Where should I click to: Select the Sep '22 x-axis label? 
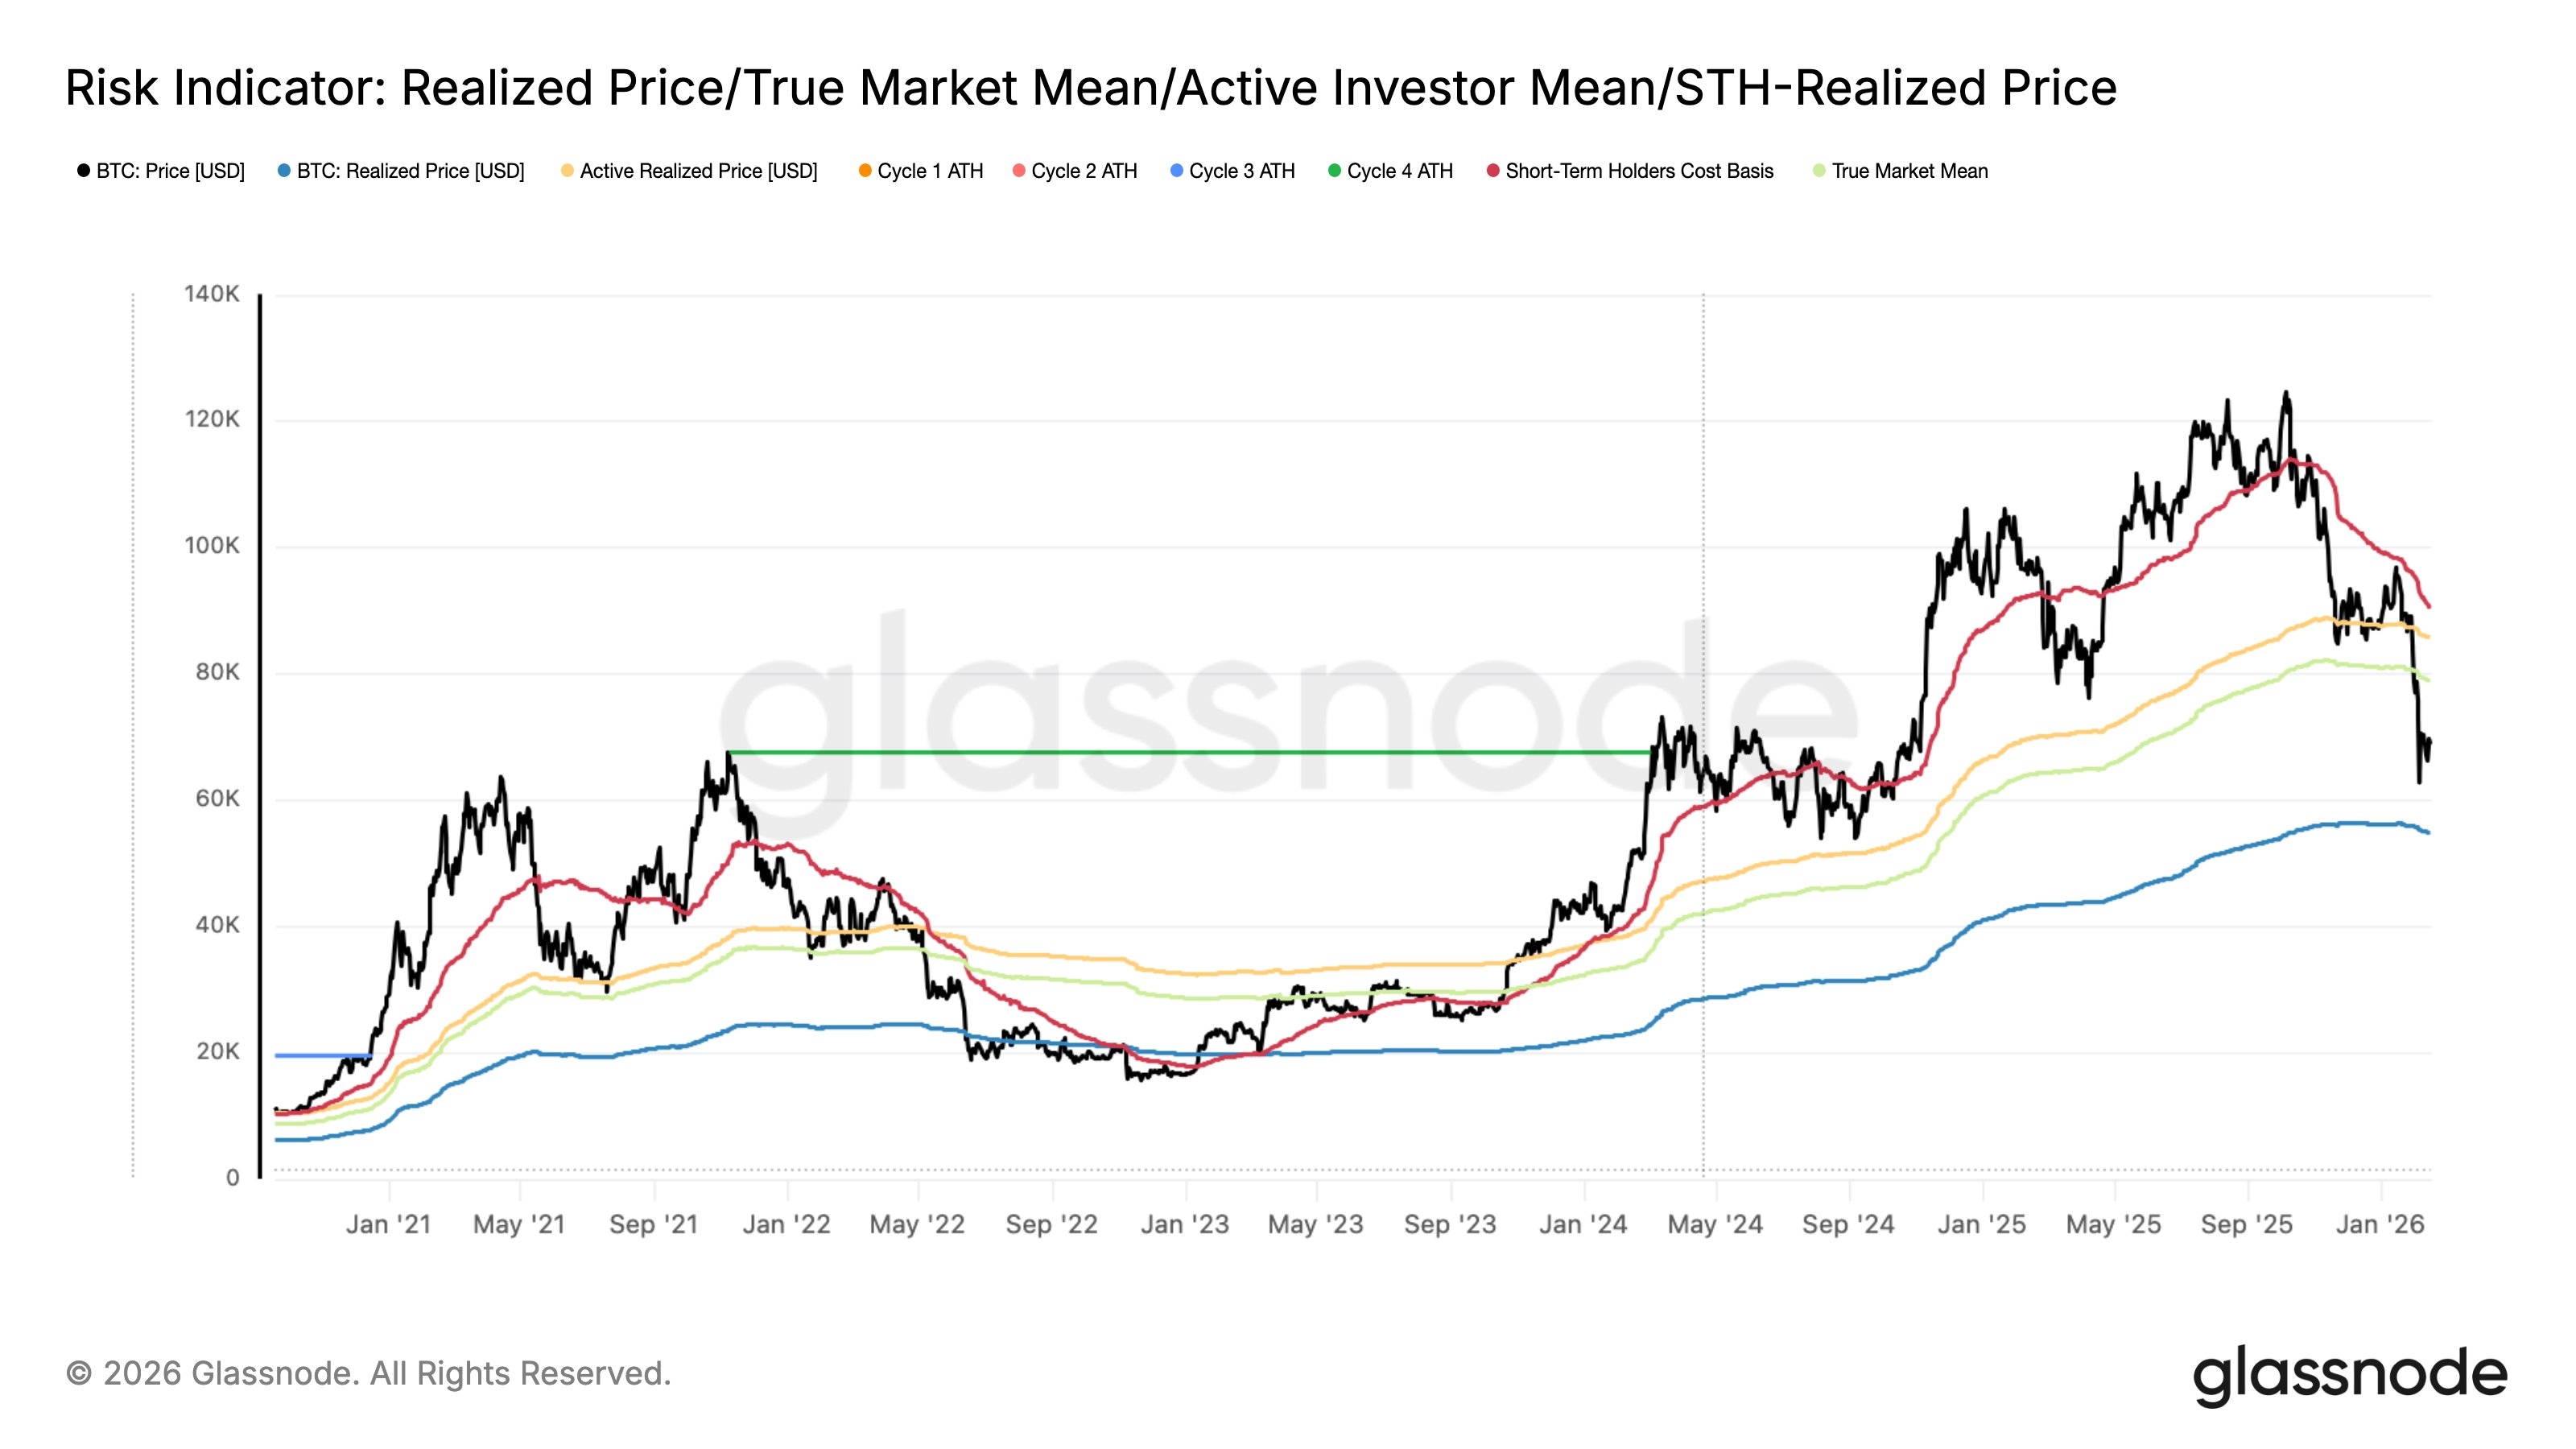tap(1051, 1225)
